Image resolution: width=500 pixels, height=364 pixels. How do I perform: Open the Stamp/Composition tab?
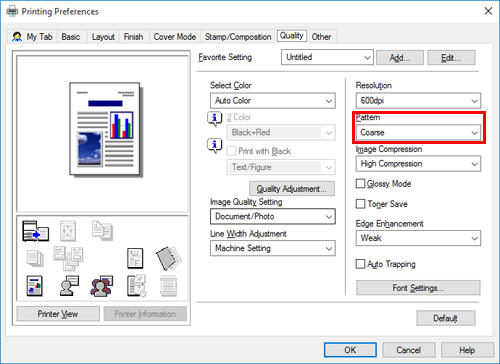click(x=238, y=37)
